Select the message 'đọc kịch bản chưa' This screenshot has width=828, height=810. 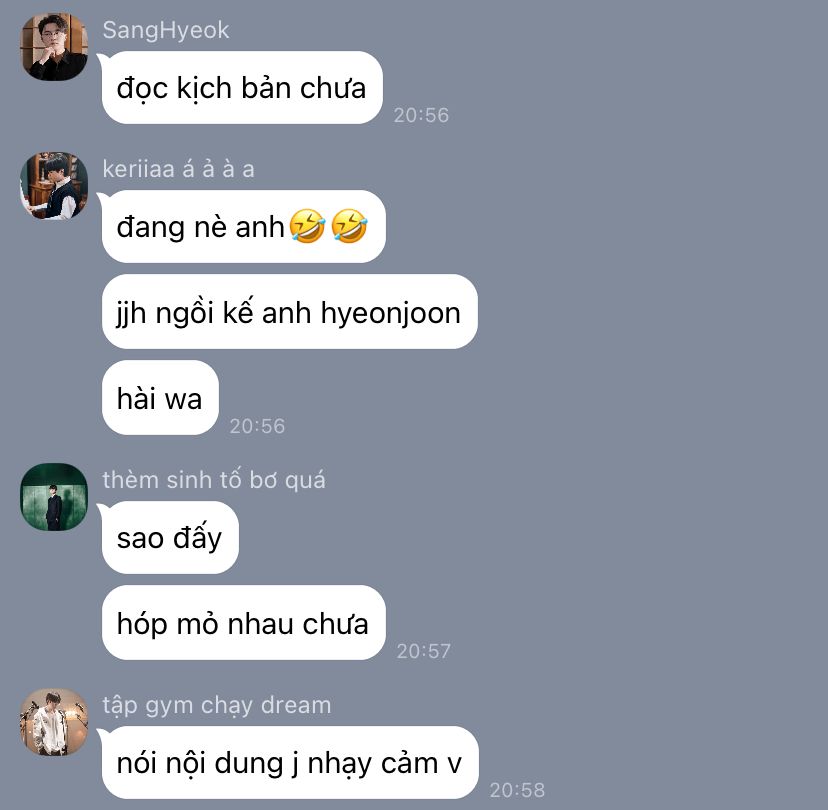(242, 88)
